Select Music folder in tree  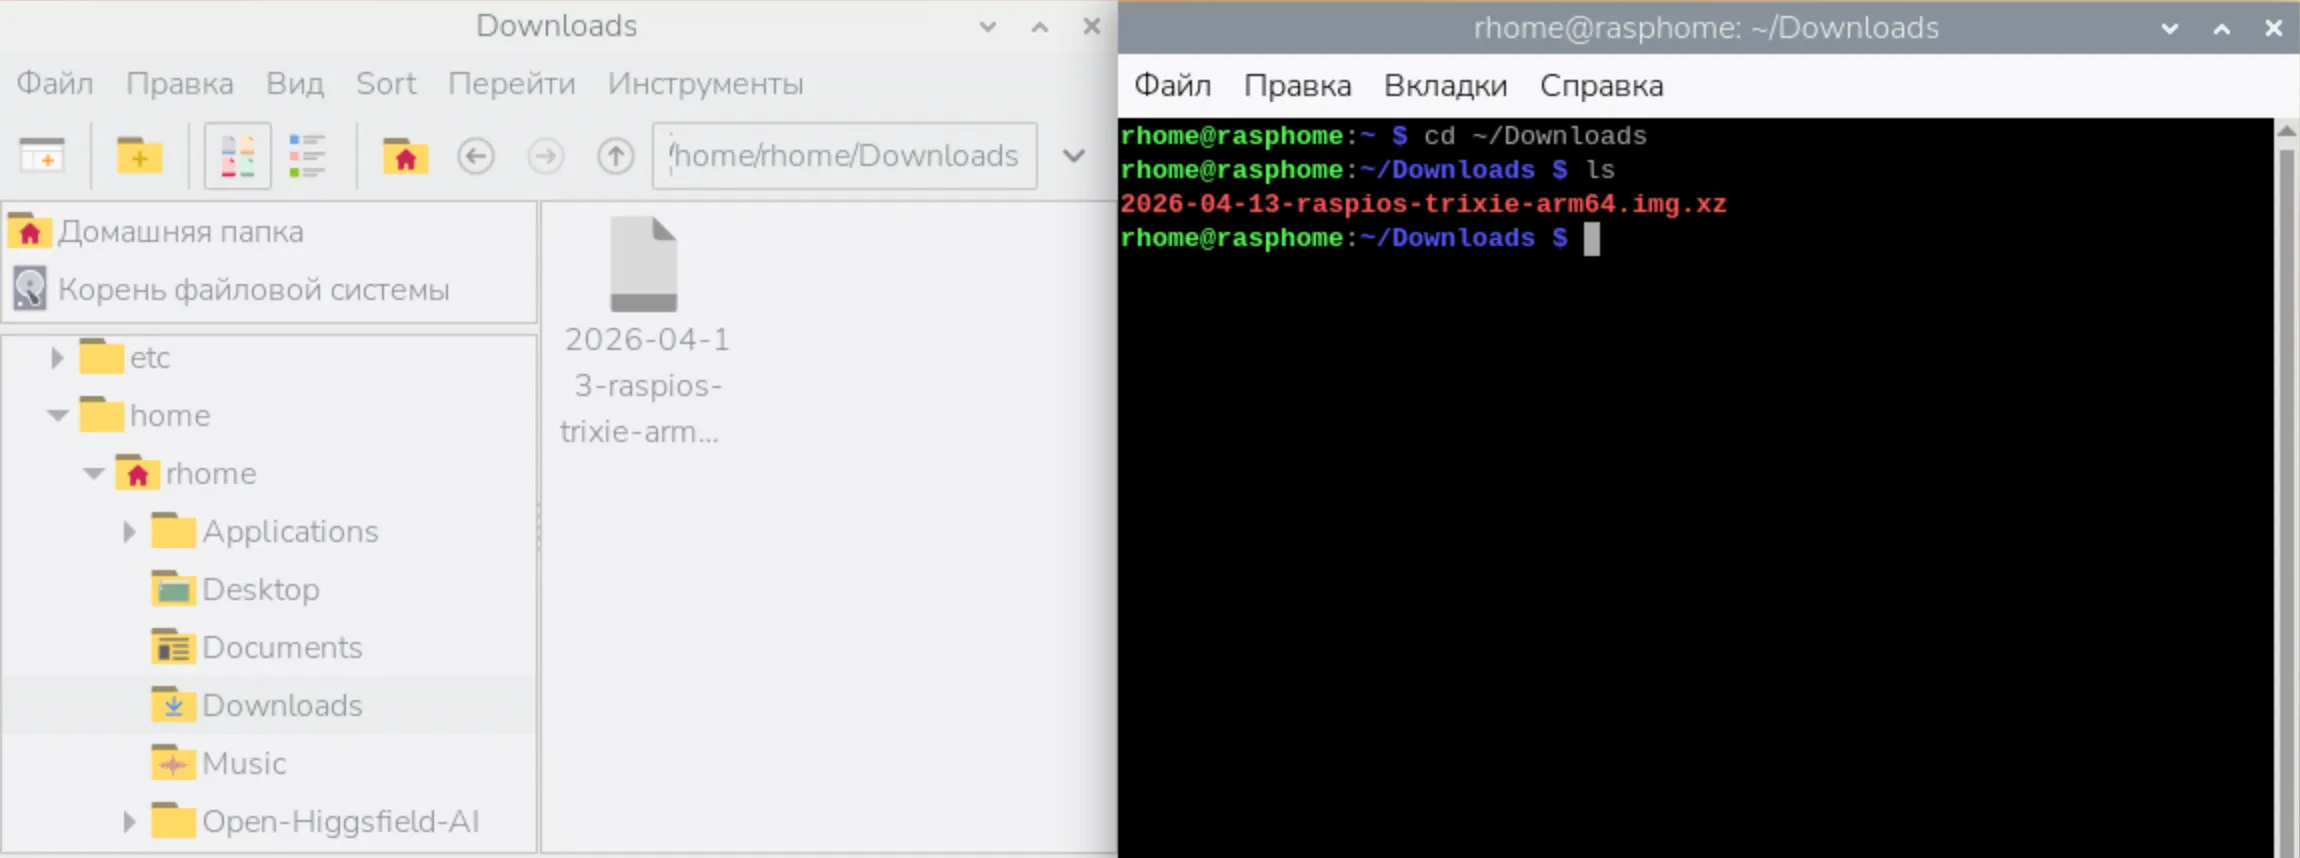pos(244,763)
